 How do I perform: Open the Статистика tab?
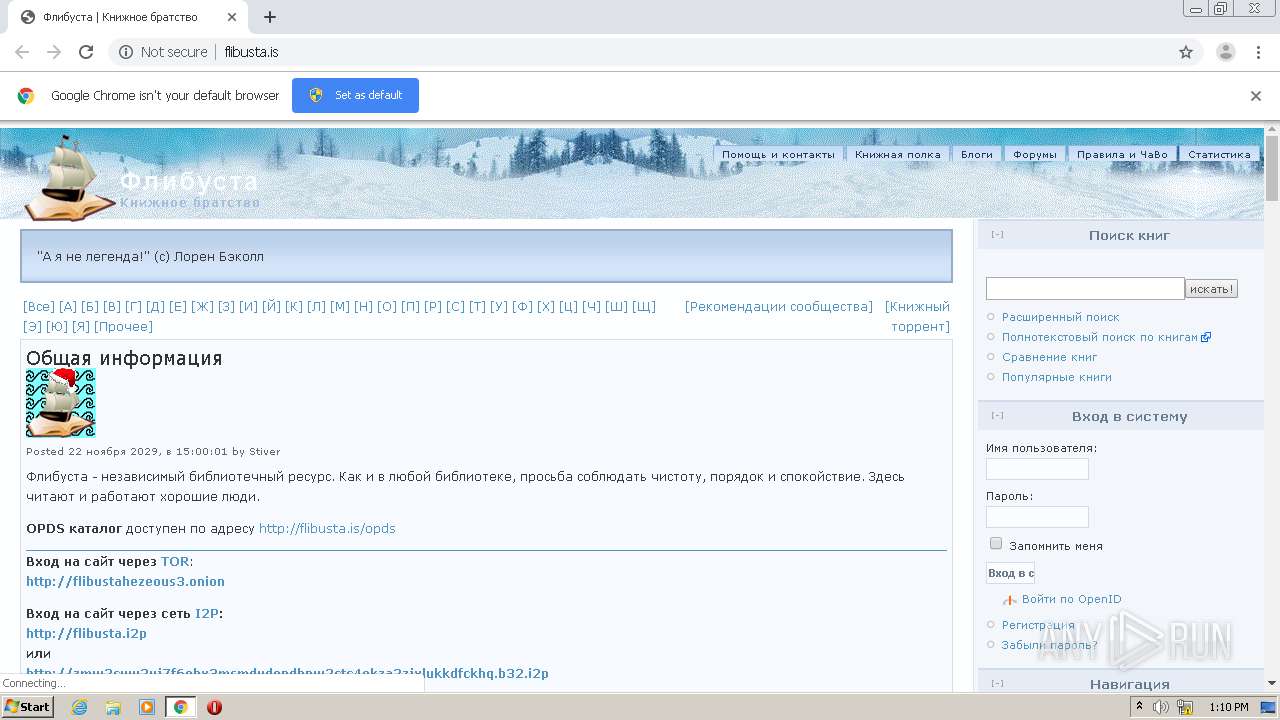coord(1219,154)
